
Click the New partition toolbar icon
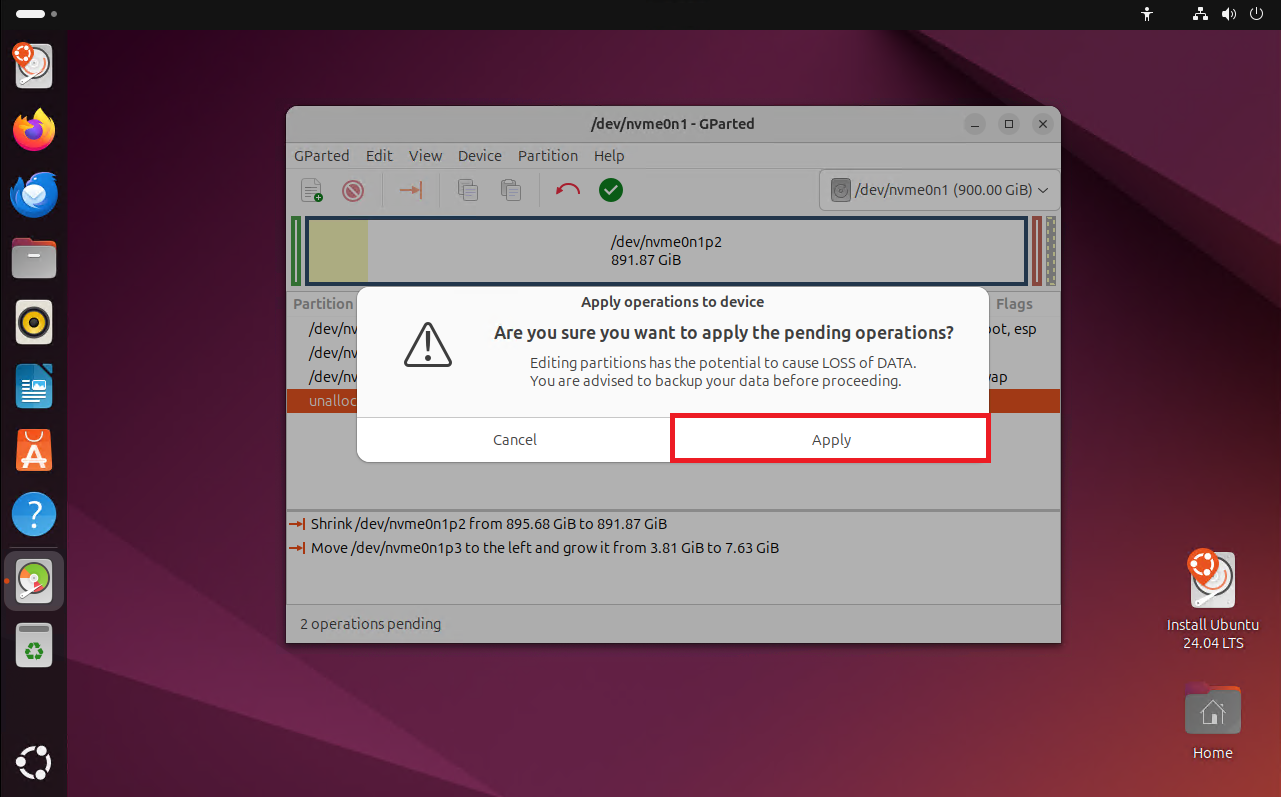pos(312,190)
